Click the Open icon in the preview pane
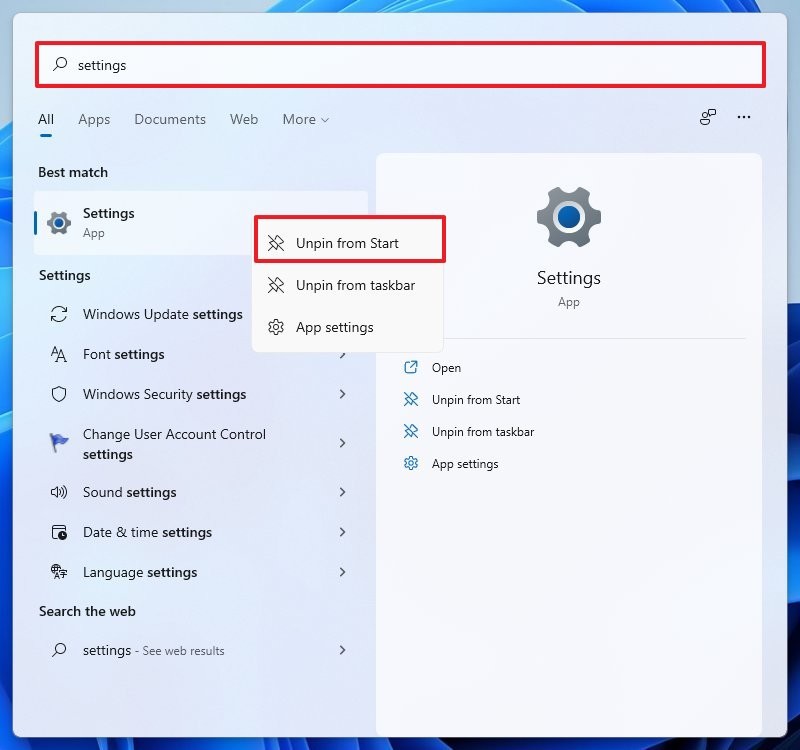The image size is (800, 750). click(x=411, y=367)
